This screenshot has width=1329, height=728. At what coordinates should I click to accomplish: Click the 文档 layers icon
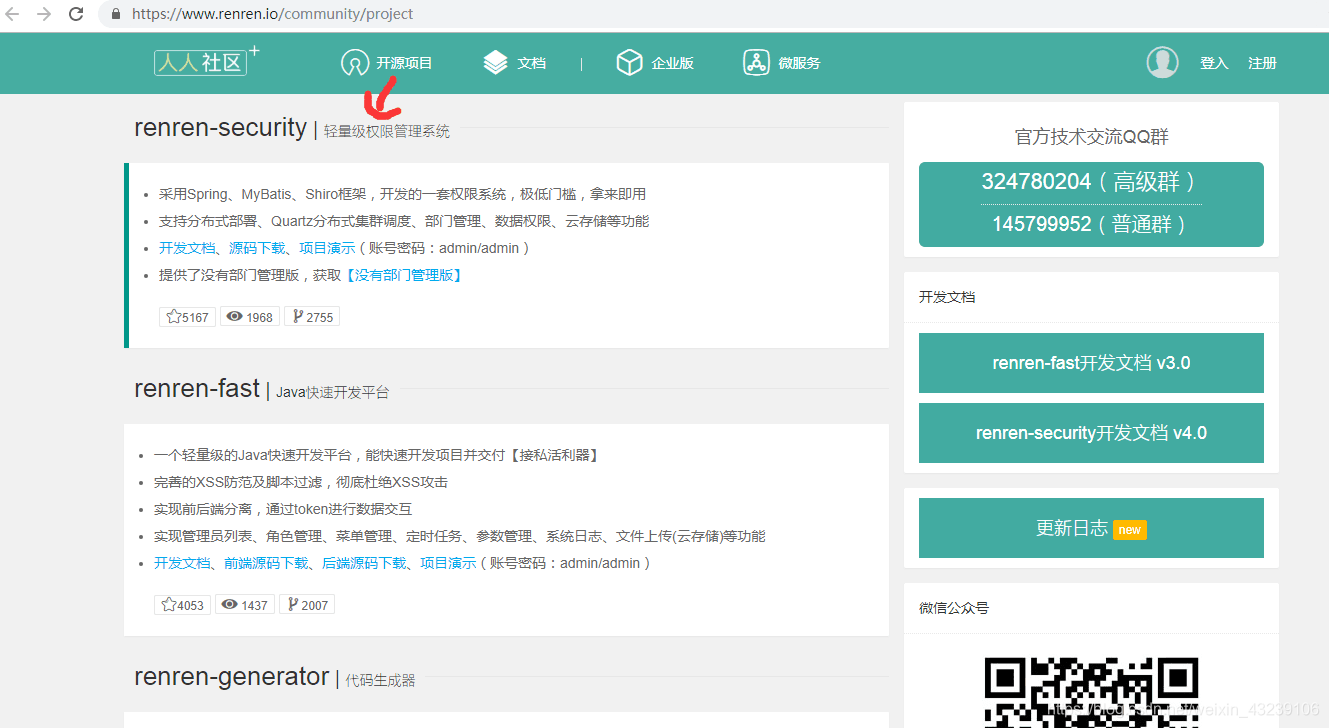[495, 62]
